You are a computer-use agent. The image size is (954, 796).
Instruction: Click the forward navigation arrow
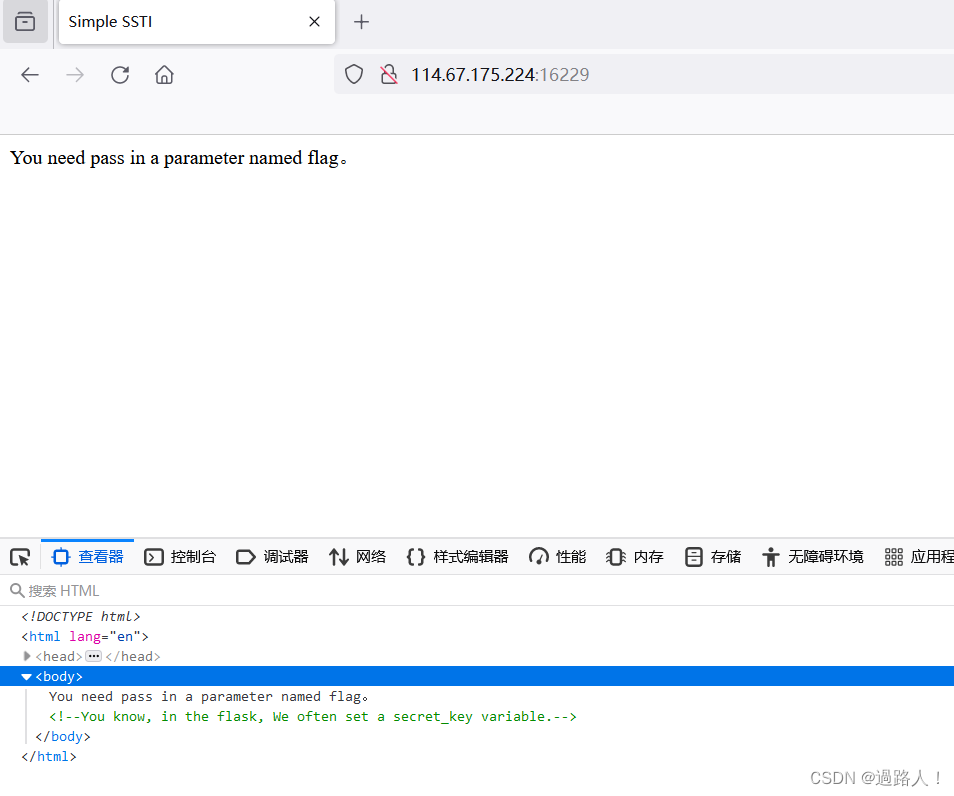point(75,74)
